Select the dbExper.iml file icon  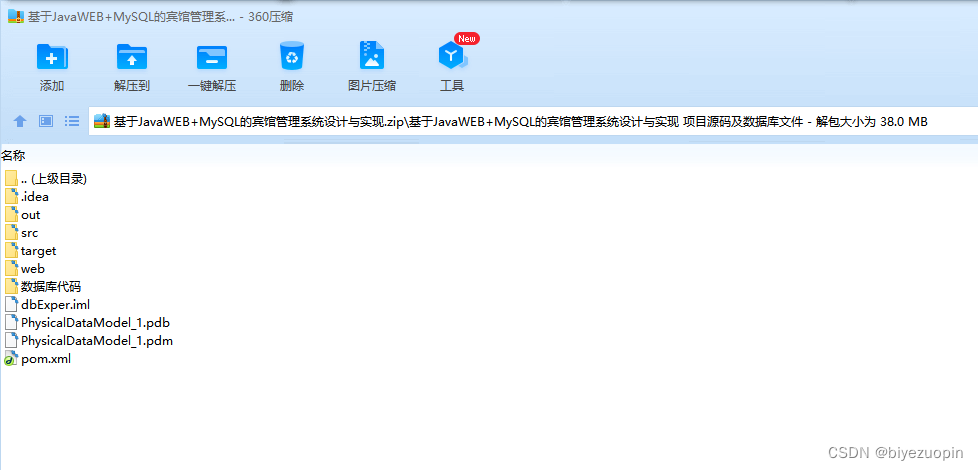coord(11,305)
